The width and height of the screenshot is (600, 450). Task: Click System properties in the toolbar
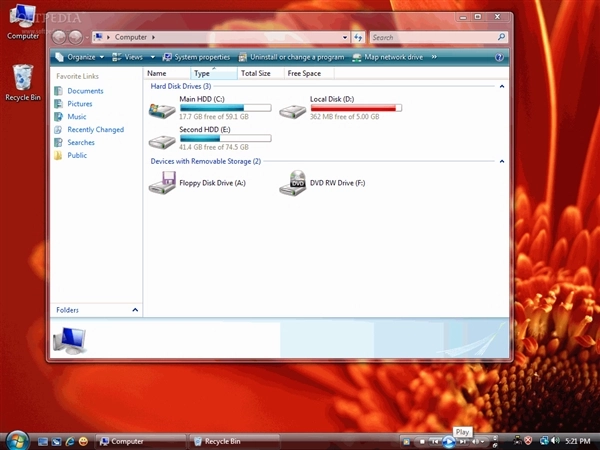(196, 57)
